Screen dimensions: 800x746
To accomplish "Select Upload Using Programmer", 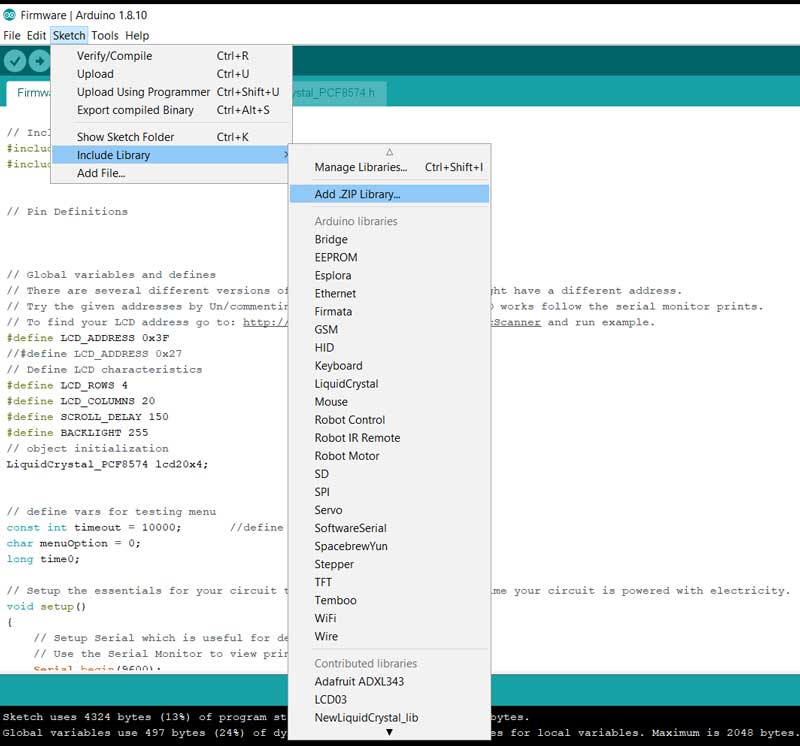I will coord(171,92).
